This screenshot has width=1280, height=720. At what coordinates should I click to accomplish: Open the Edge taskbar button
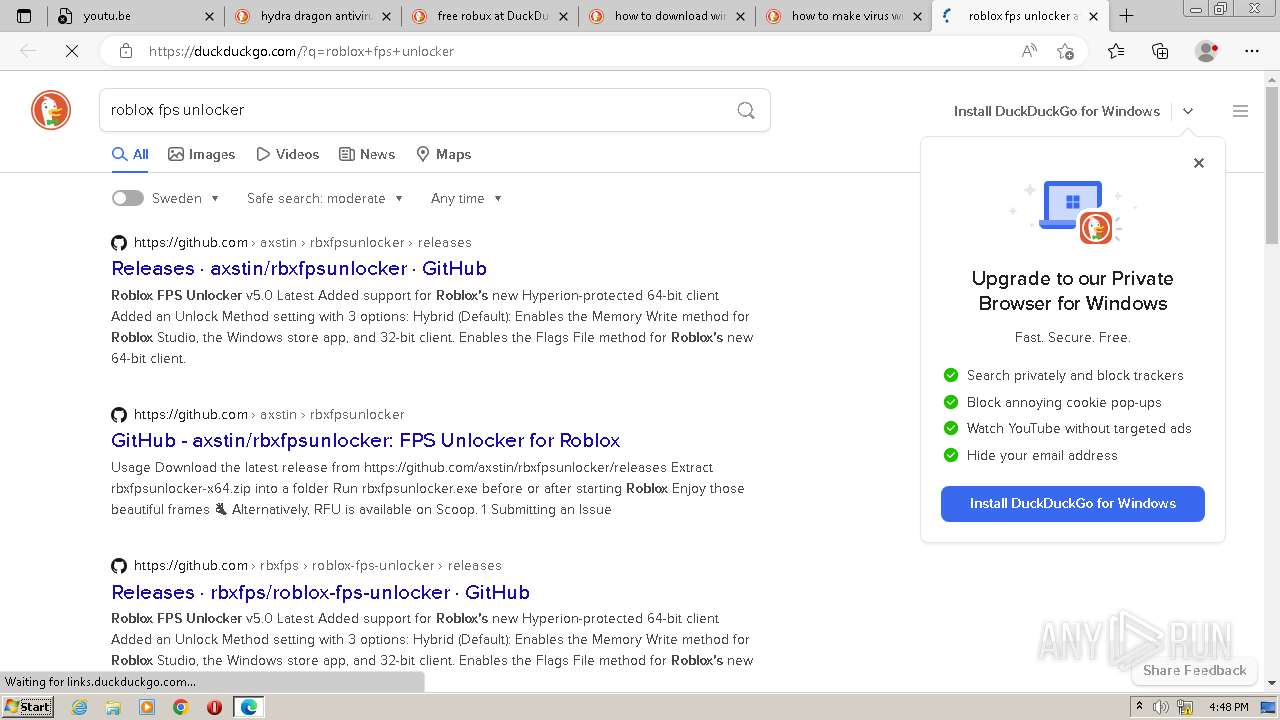(x=248, y=707)
